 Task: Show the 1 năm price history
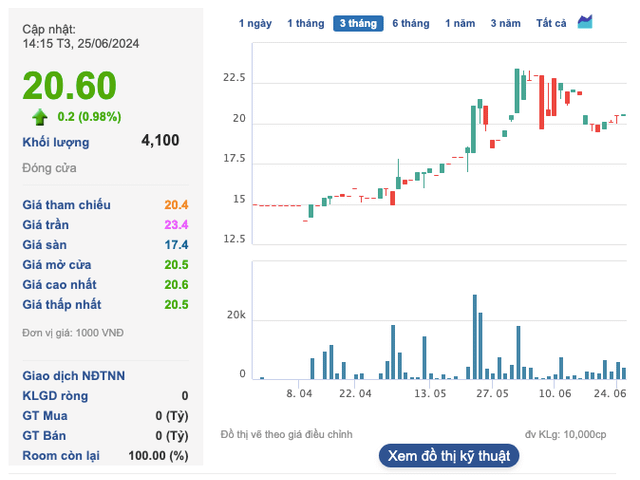pyautogui.click(x=460, y=23)
